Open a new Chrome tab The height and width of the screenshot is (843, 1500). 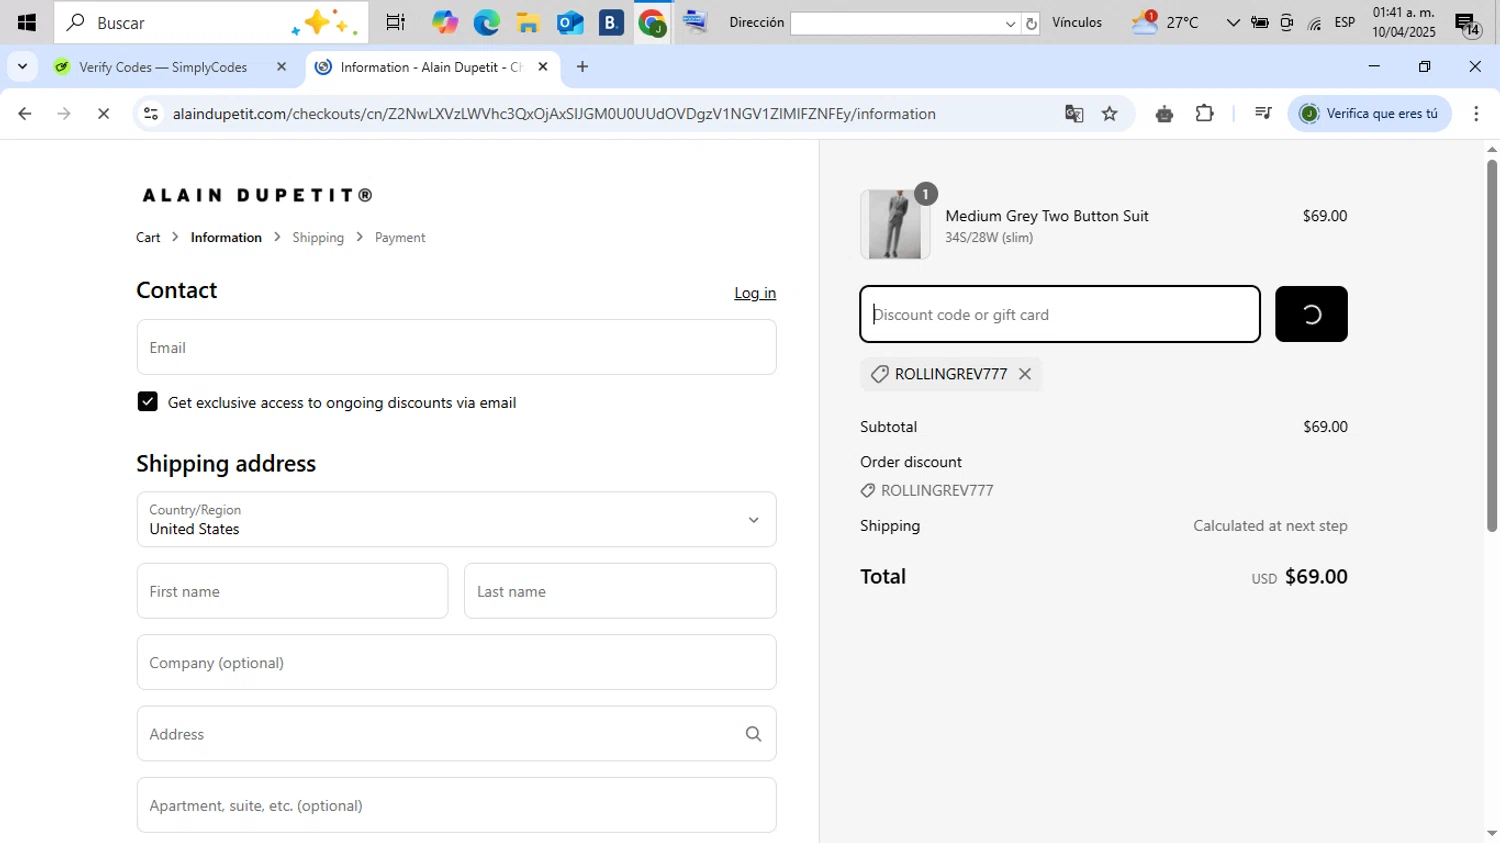[582, 67]
